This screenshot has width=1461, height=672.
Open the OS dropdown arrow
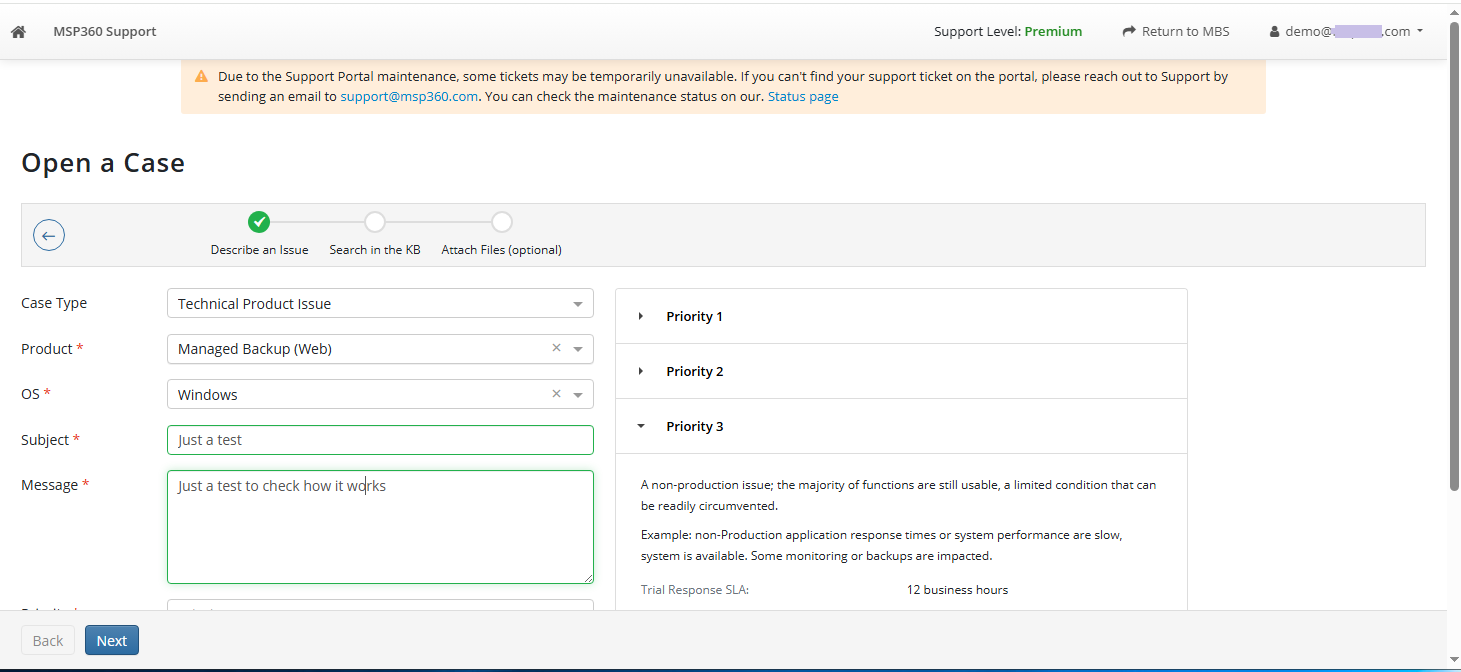coord(578,395)
